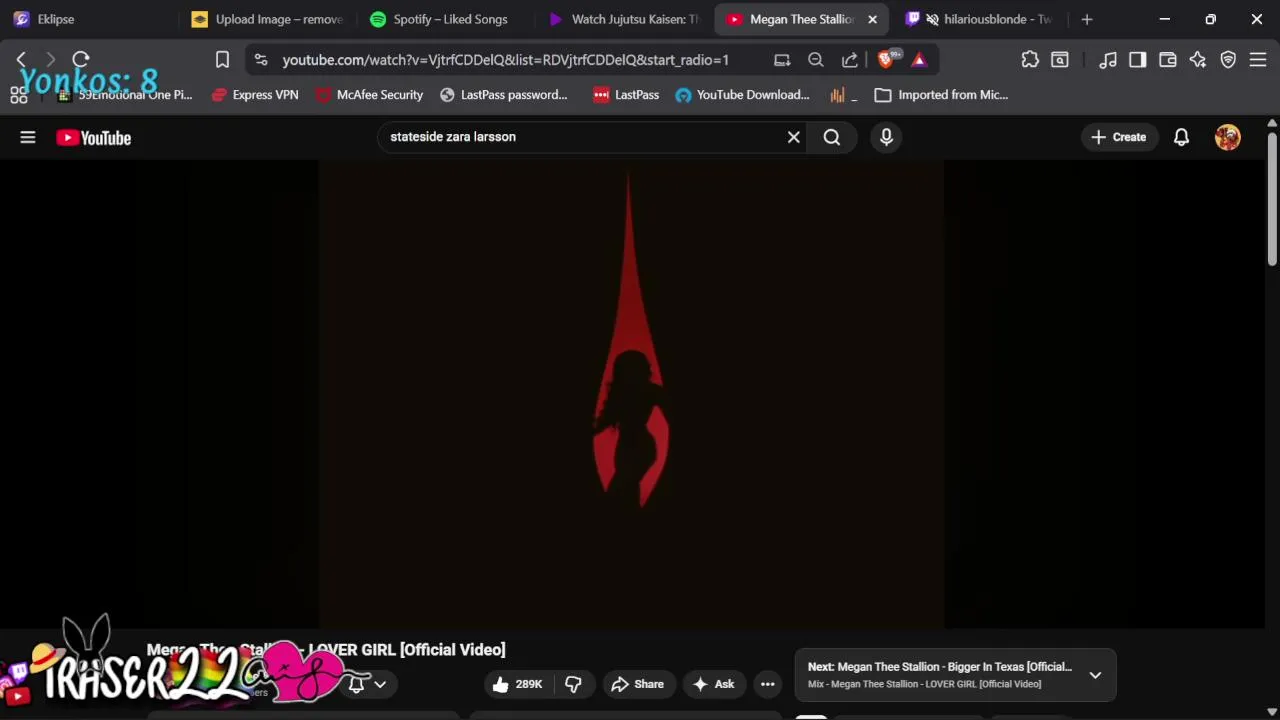
Task: Close the Megan Thee Stallion tab
Action: tap(872, 19)
